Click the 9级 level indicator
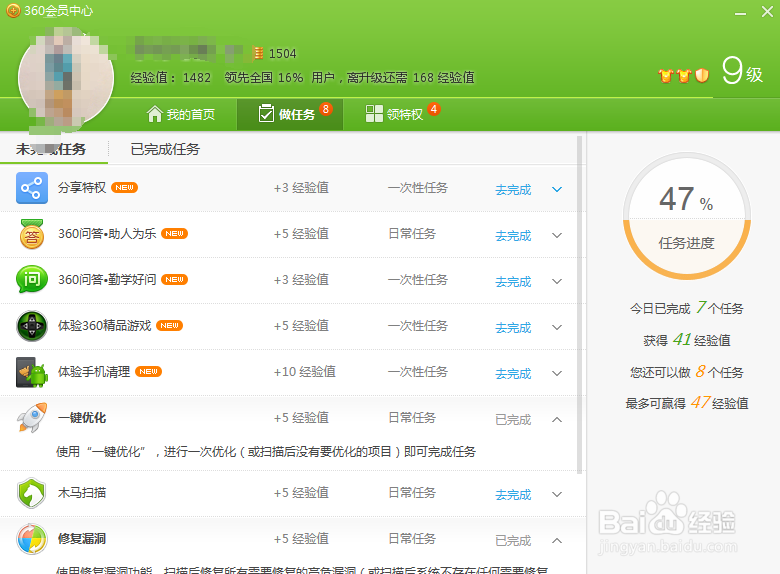The image size is (780, 574). [x=742, y=71]
